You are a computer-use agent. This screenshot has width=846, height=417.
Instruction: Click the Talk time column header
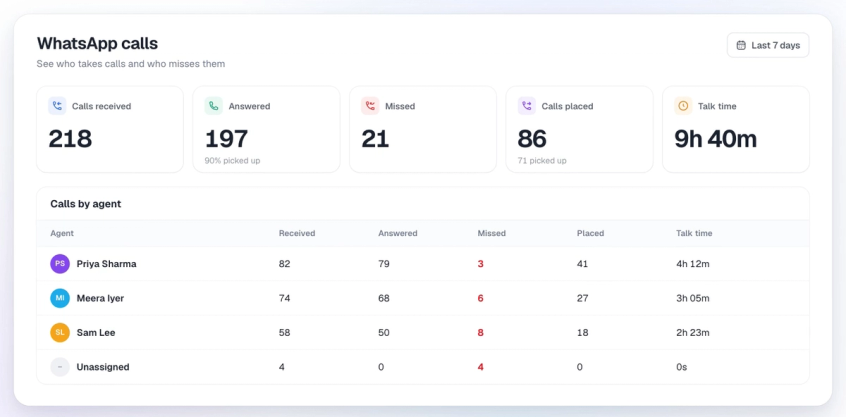(694, 234)
